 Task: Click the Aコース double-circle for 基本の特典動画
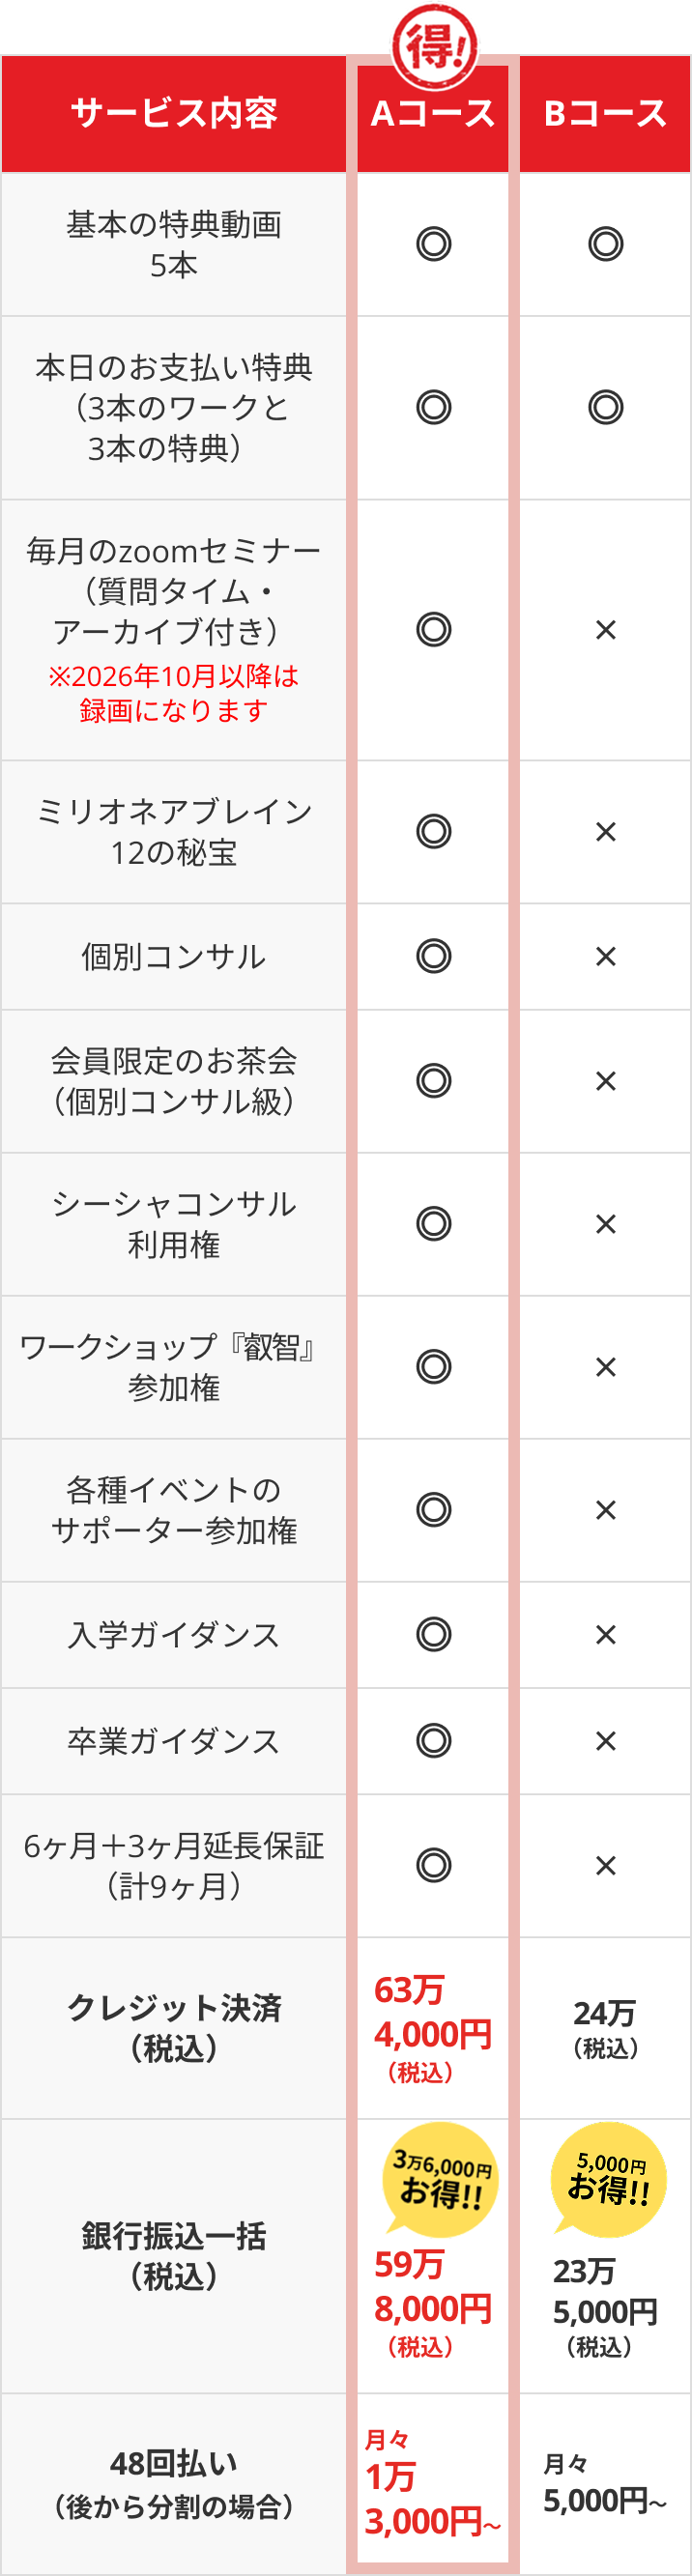pyautogui.click(x=433, y=244)
